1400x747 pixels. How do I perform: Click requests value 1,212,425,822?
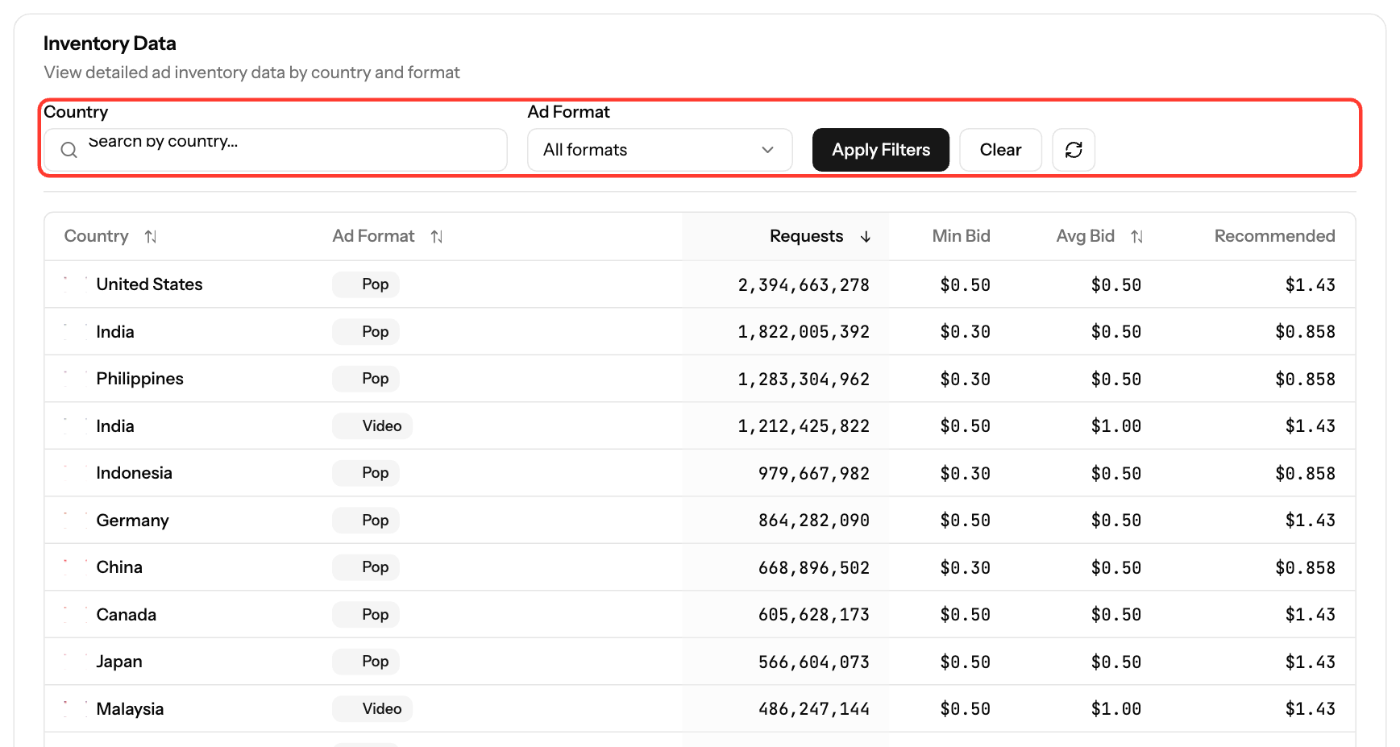tap(804, 426)
